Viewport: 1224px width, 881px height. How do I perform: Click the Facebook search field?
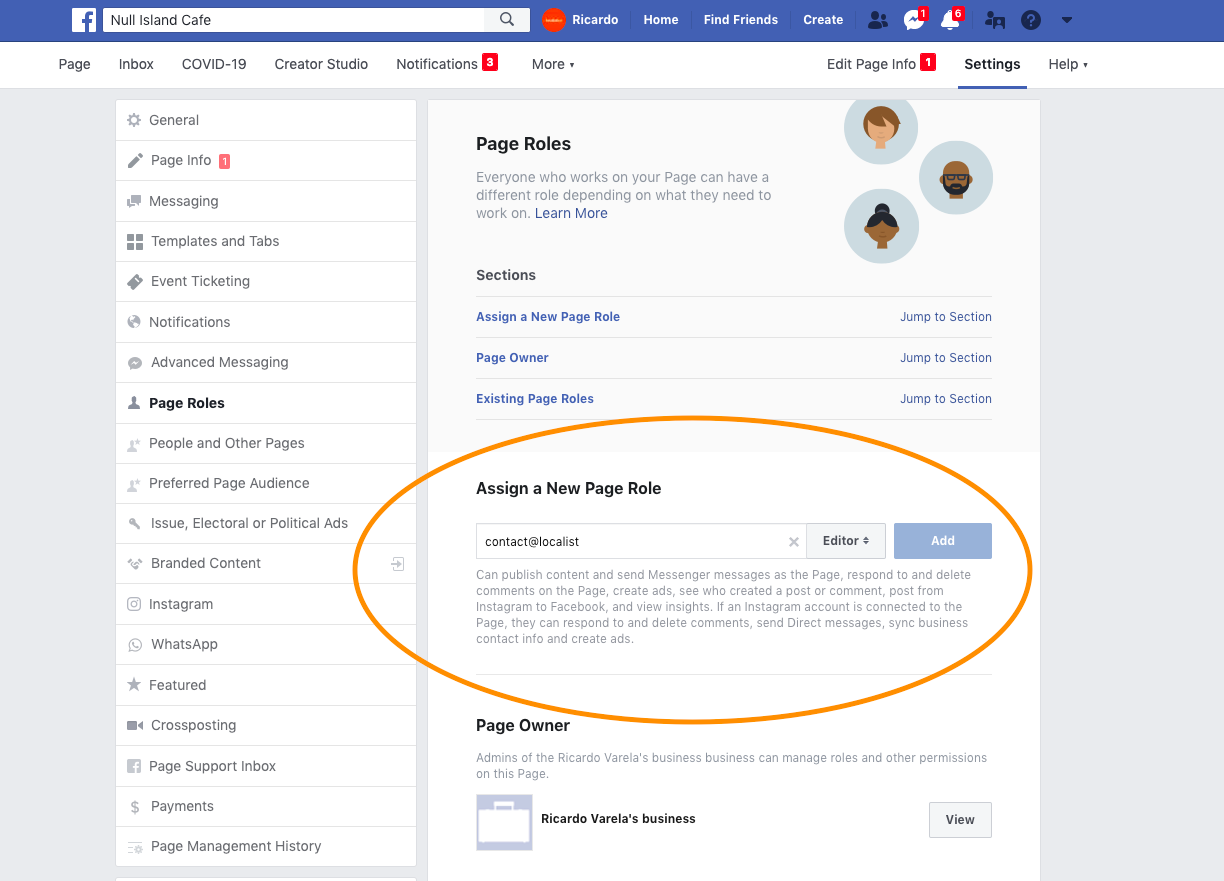tap(294, 20)
